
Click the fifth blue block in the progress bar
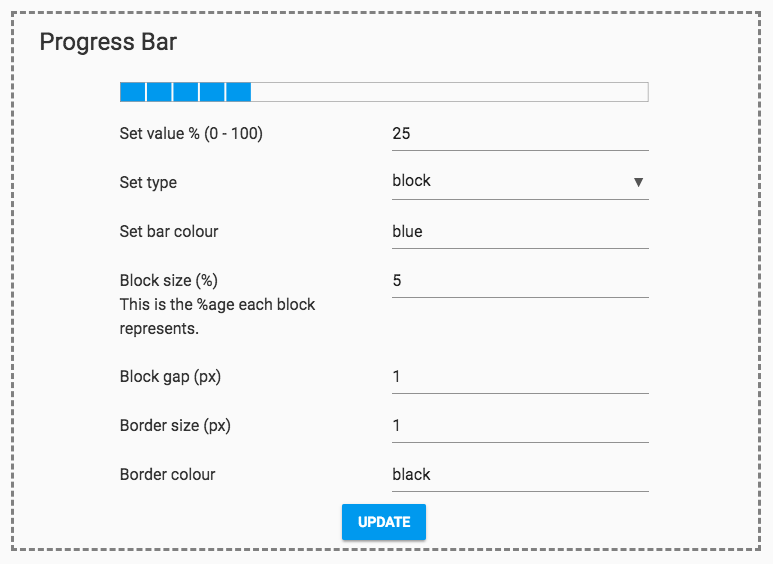click(x=238, y=92)
